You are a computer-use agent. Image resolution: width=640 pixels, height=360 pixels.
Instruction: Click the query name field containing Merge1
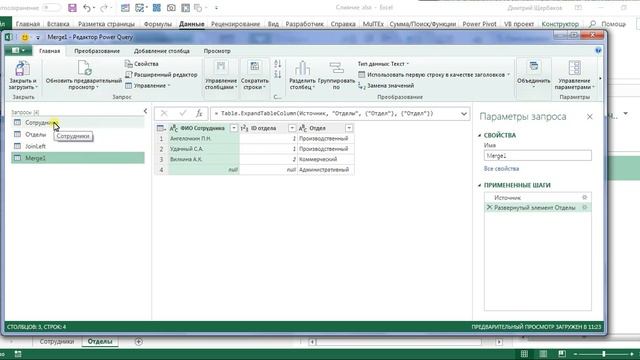538,156
